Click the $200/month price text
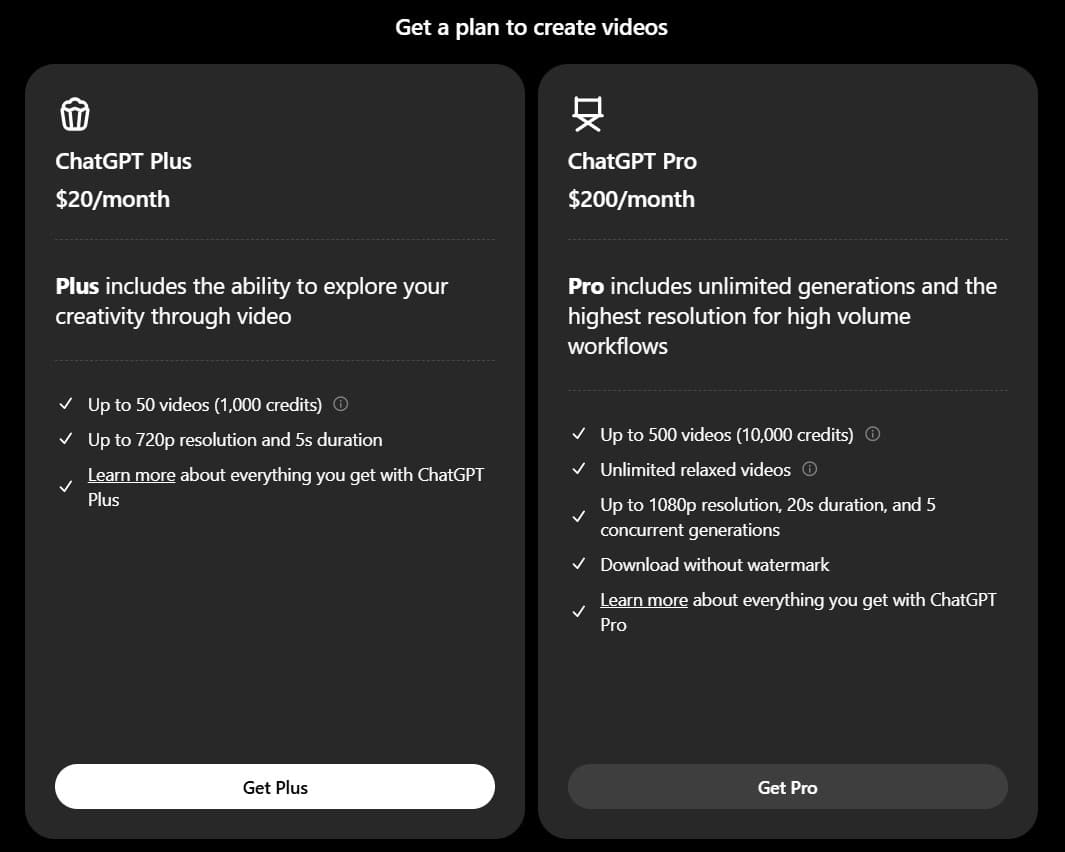 tap(630, 199)
